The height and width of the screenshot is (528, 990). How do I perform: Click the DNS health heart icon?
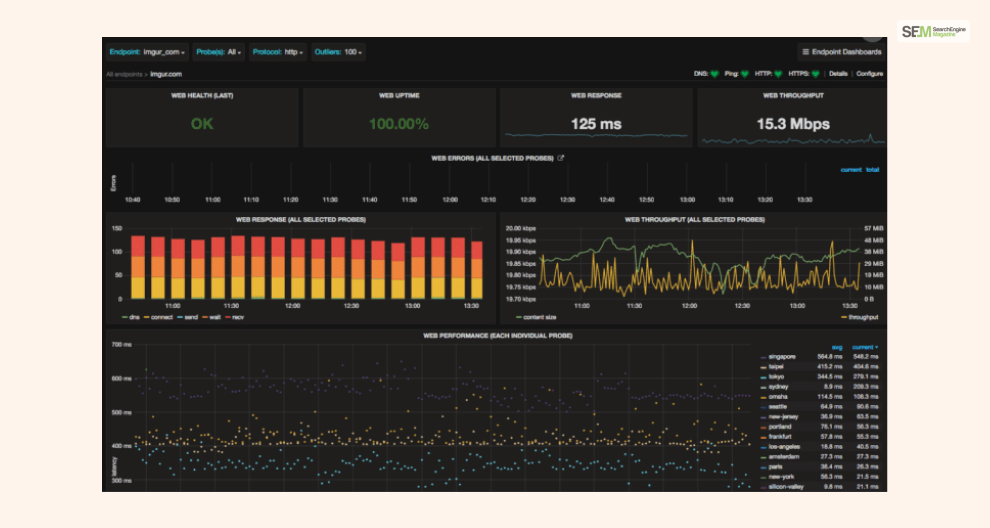715,74
